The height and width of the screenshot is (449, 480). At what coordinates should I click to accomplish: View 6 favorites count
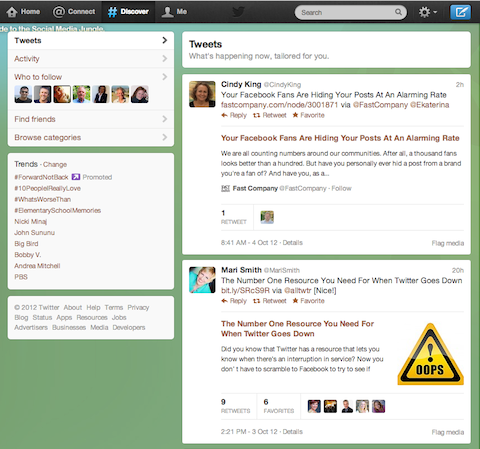[279, 406]
